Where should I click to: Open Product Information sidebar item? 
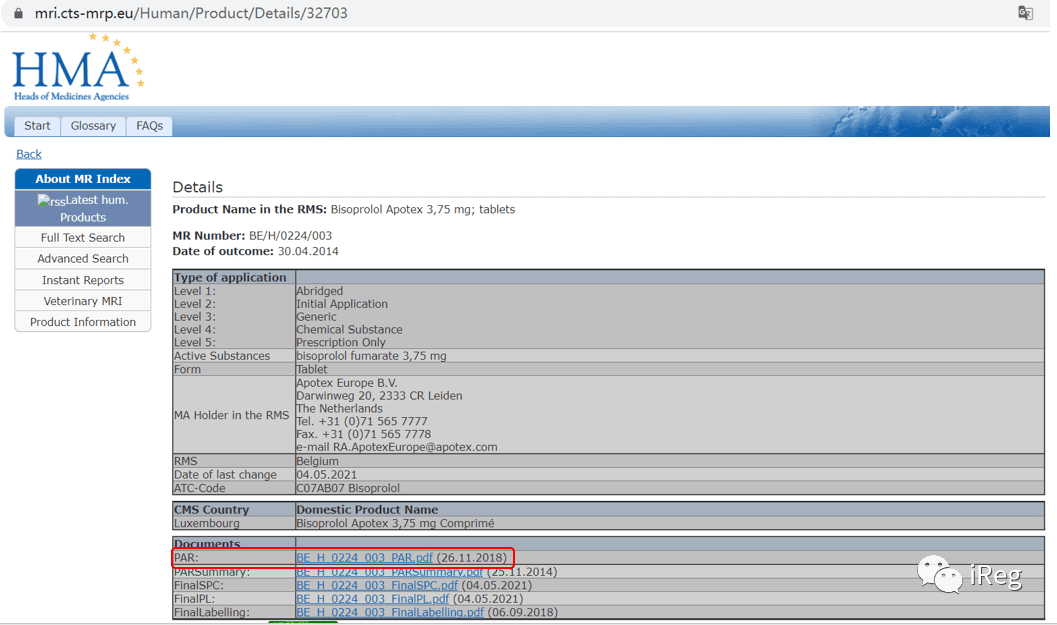tap(83, 322)
